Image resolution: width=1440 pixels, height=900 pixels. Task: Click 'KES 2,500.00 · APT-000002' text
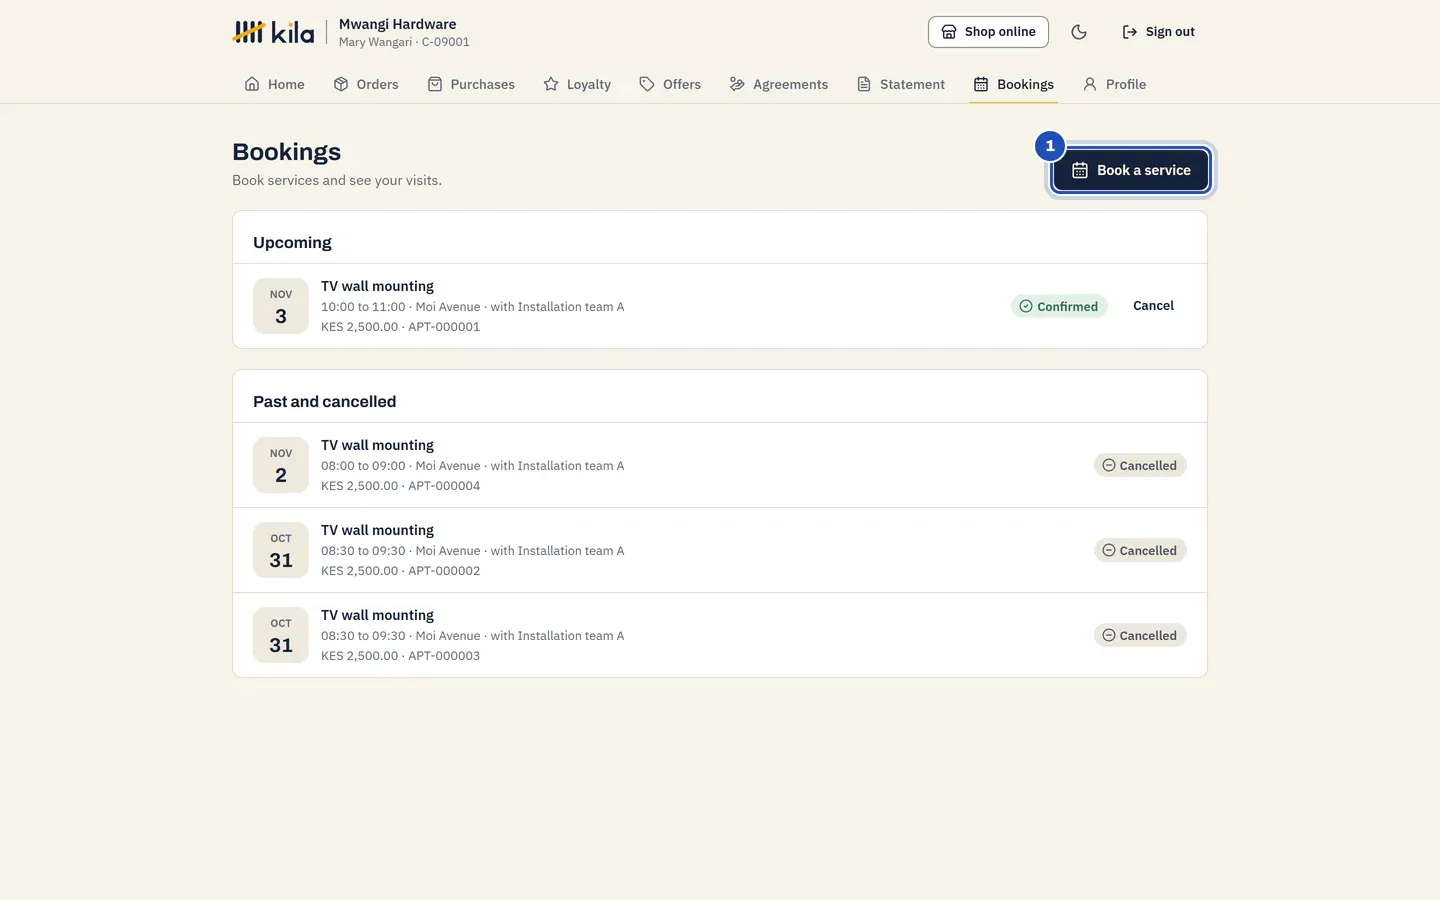[400, 571]
